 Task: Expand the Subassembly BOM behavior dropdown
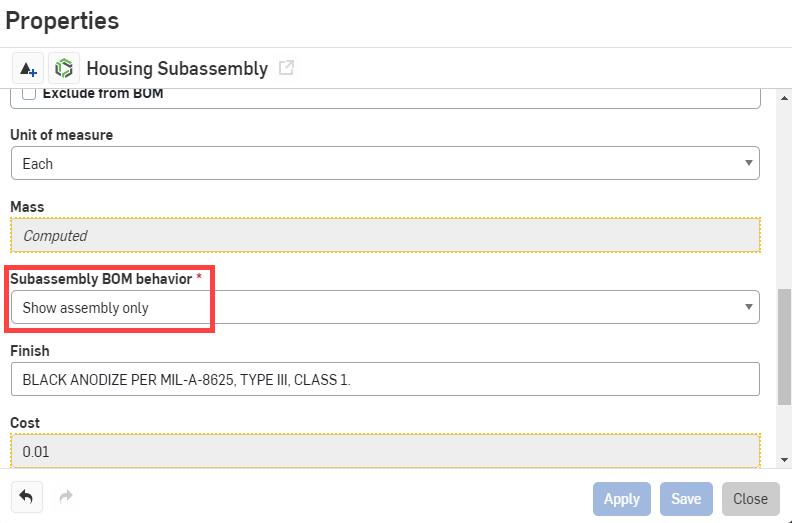(384, 307)
